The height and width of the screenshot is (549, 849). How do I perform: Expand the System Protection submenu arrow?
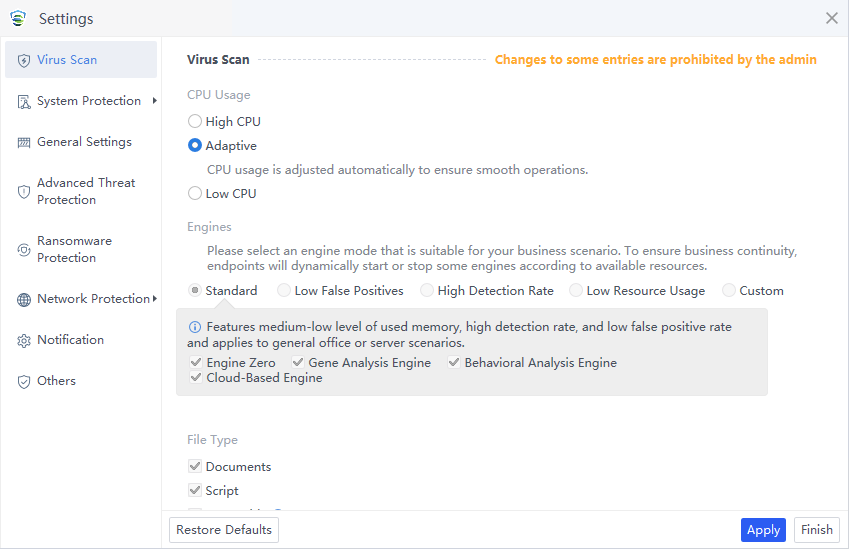point(154,101)
